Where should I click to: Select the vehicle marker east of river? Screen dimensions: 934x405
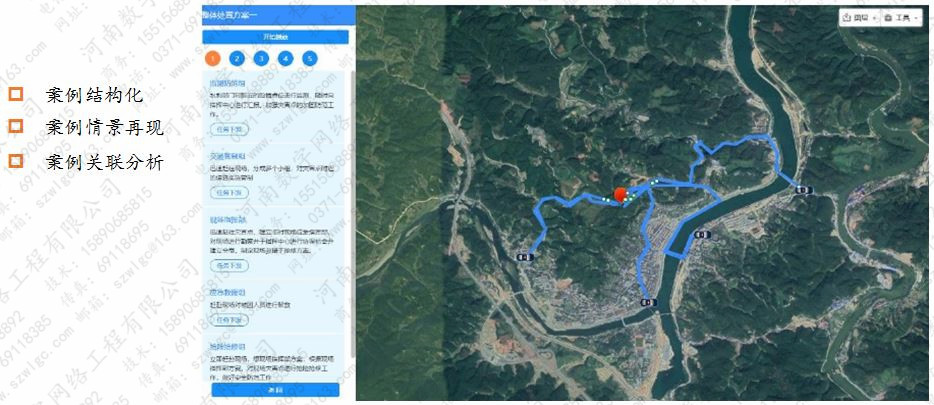pyautogui.click(x=804, y=190)
